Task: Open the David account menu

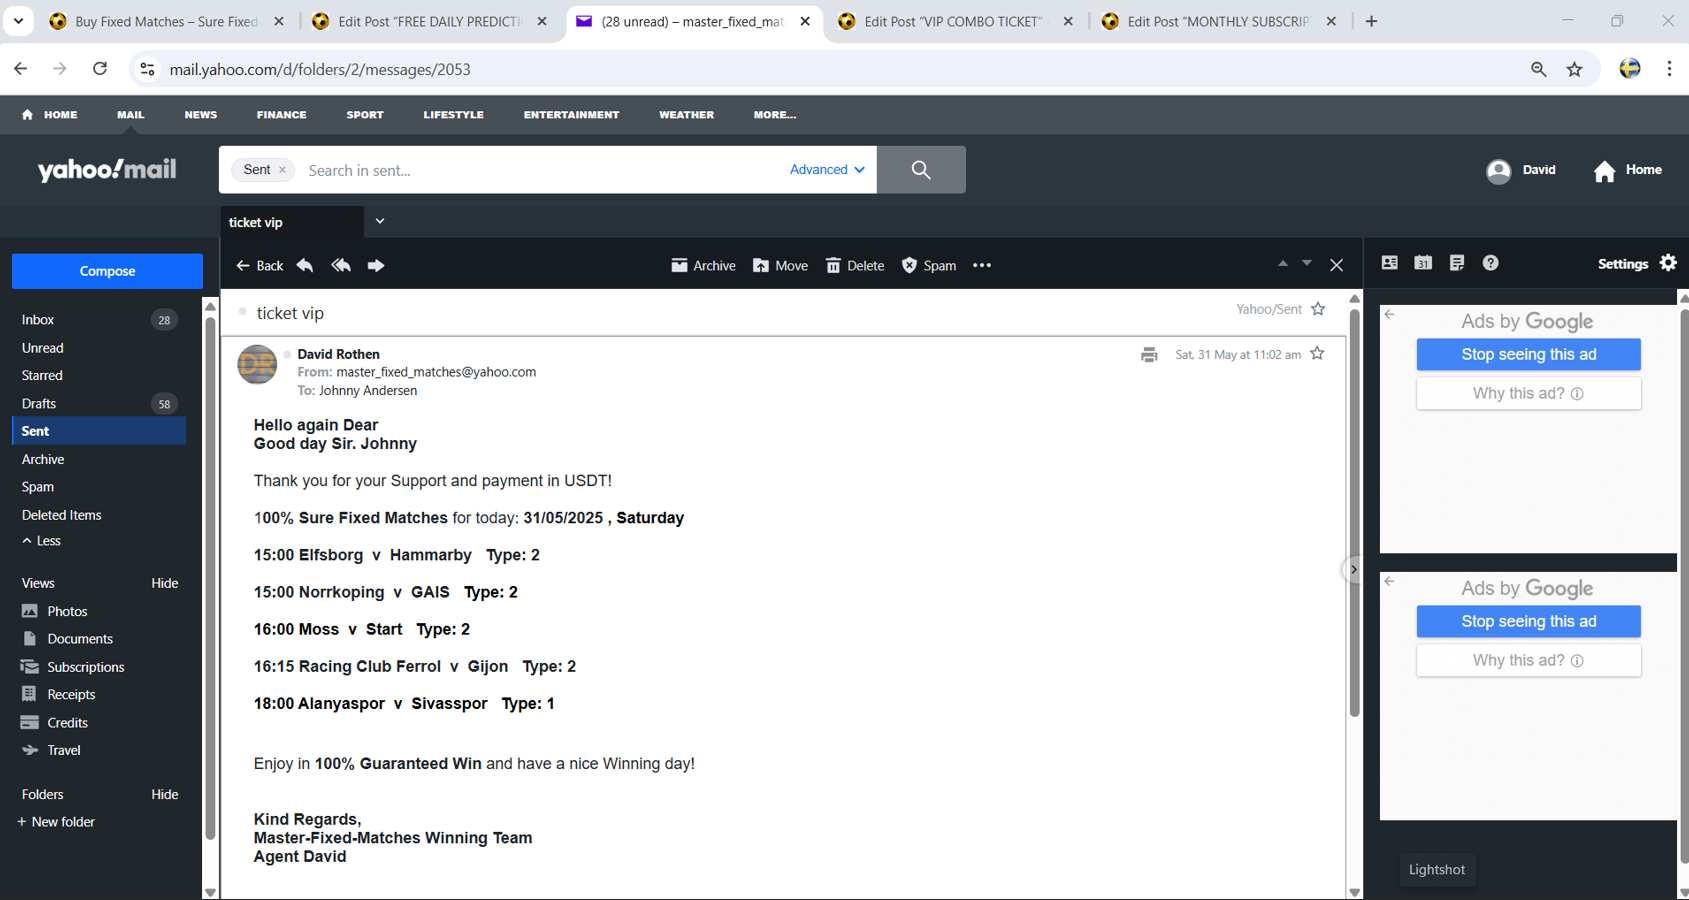Action: 1521,170
